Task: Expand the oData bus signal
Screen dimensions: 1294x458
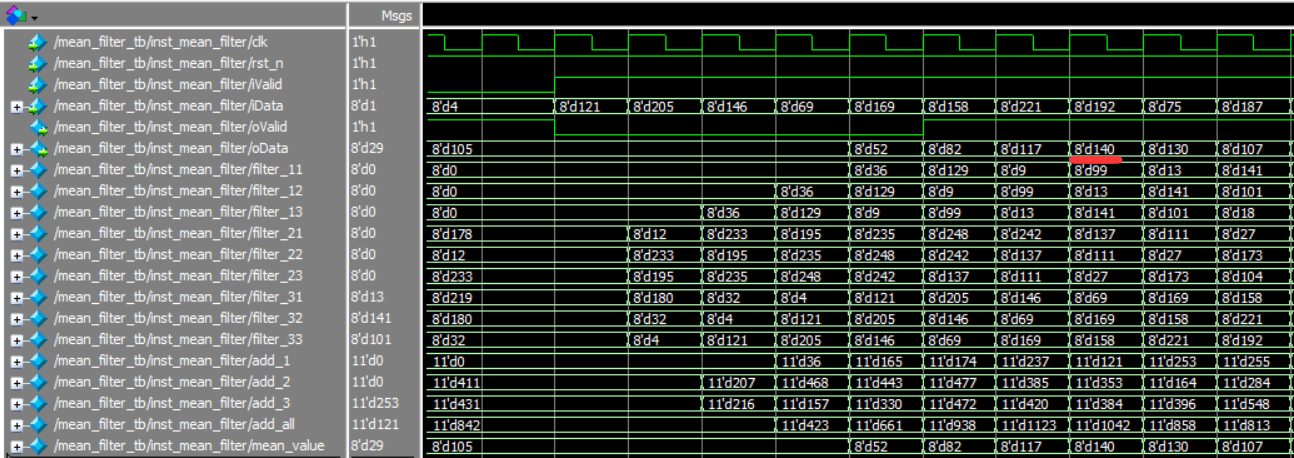Action: [x=16, y=148]
